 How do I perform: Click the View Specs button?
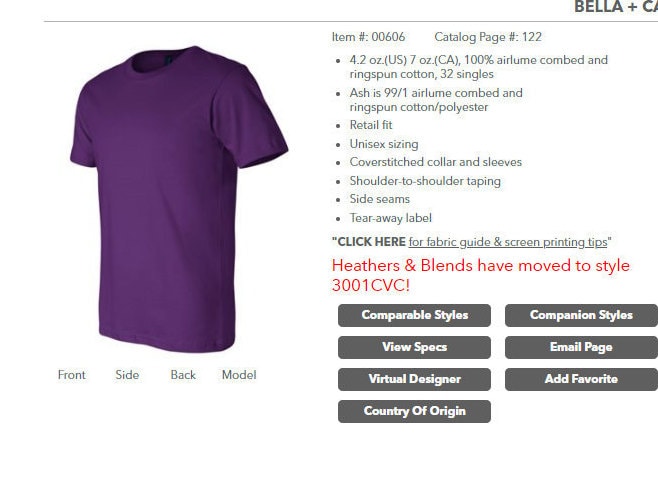414,347
